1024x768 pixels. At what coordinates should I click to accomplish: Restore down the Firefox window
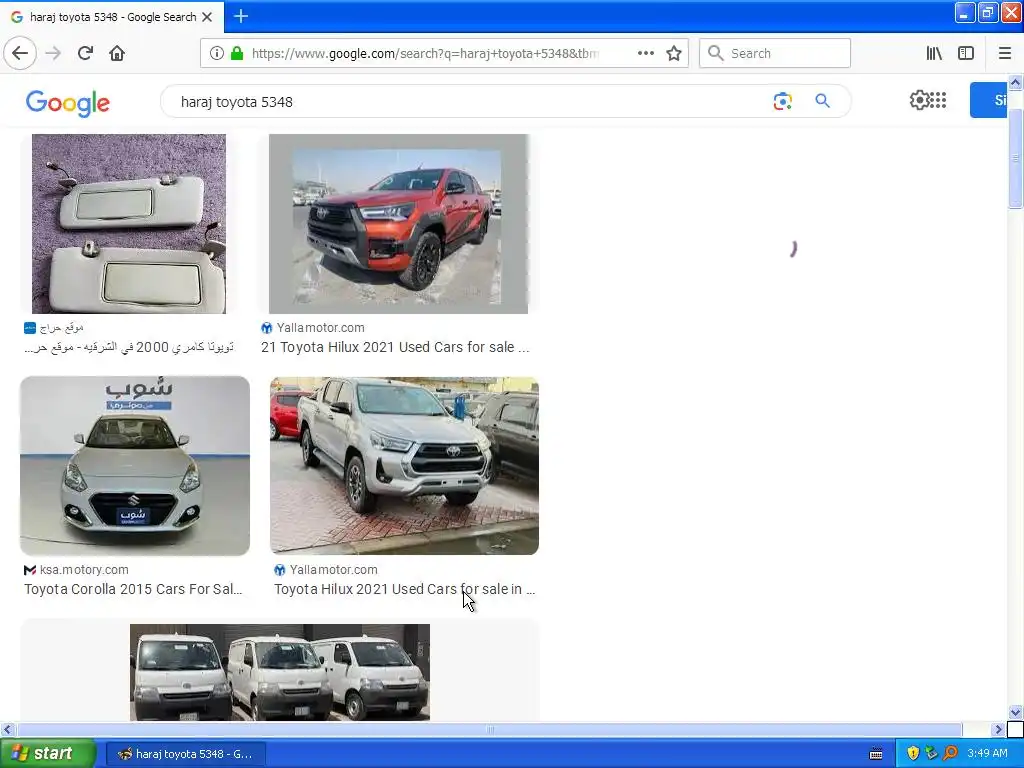click(987, 12)
